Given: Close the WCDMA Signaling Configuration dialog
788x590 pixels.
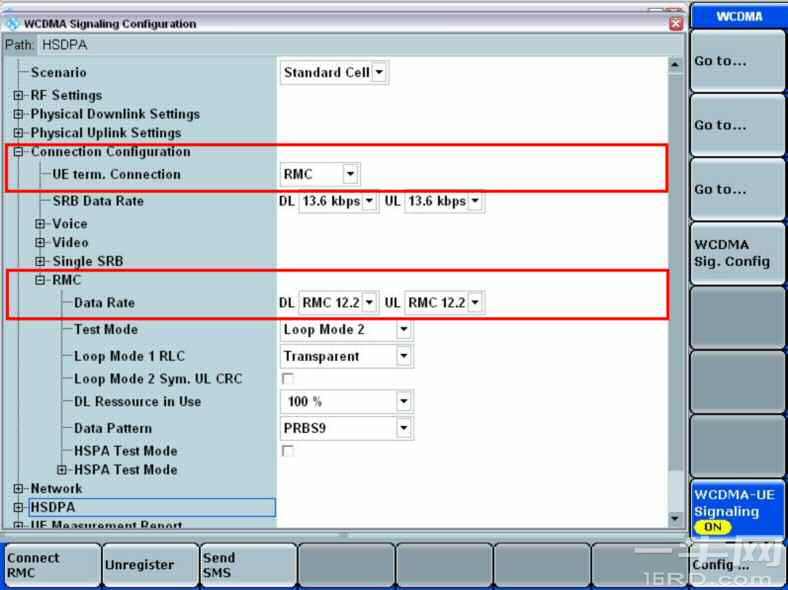Looking at the screenshot, I should (676, 23).
